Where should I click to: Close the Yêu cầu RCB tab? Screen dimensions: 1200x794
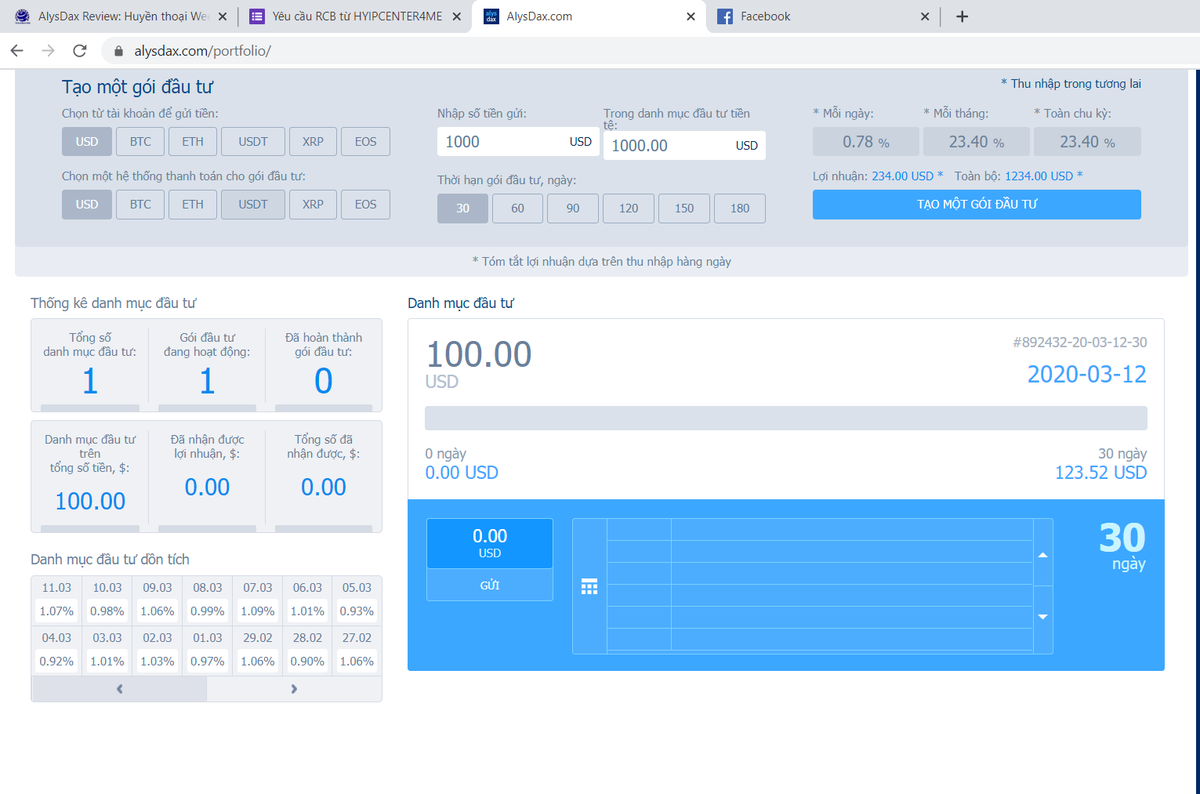(x=456, y=17)
